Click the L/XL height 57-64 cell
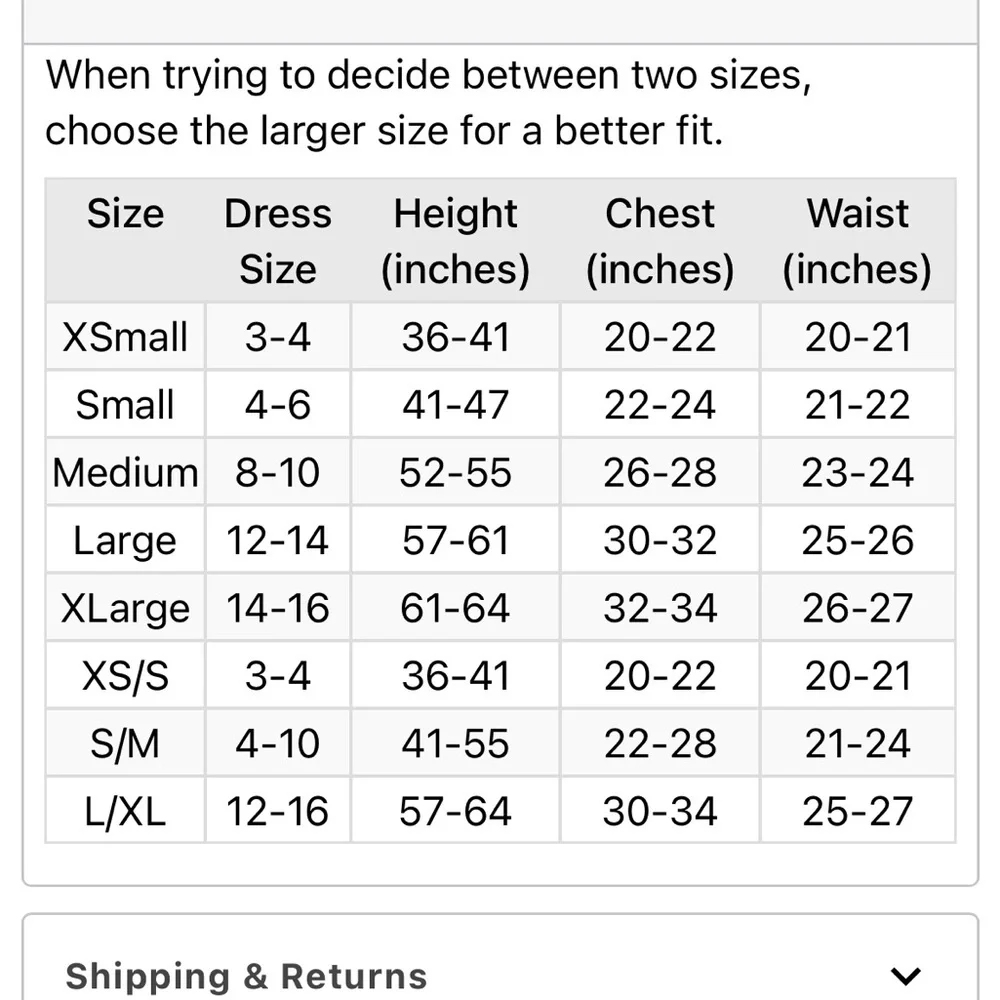The image size is (1000, 1000). pyautogui.click(x=455, y=811)
